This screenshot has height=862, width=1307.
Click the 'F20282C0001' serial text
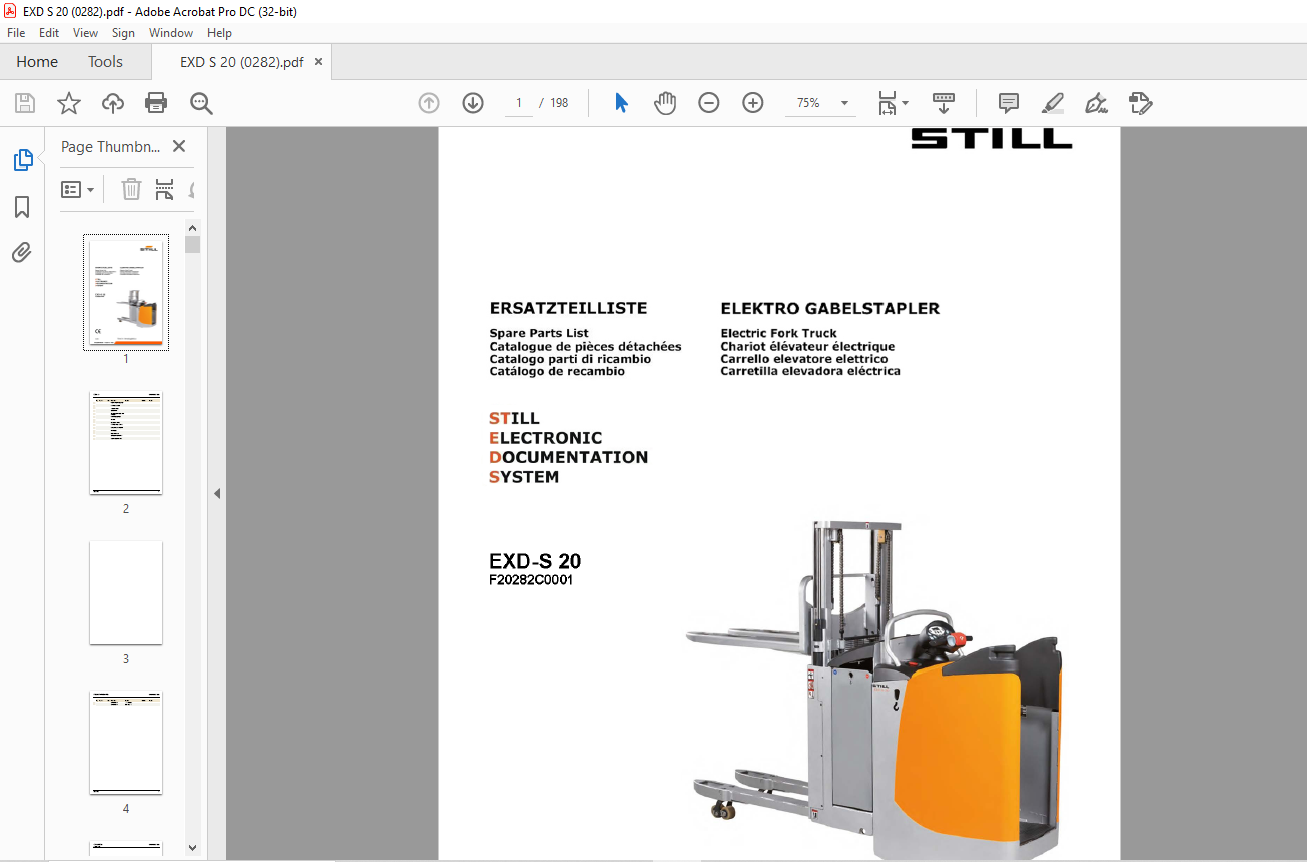pyautogui.click(x=531, y=580)
